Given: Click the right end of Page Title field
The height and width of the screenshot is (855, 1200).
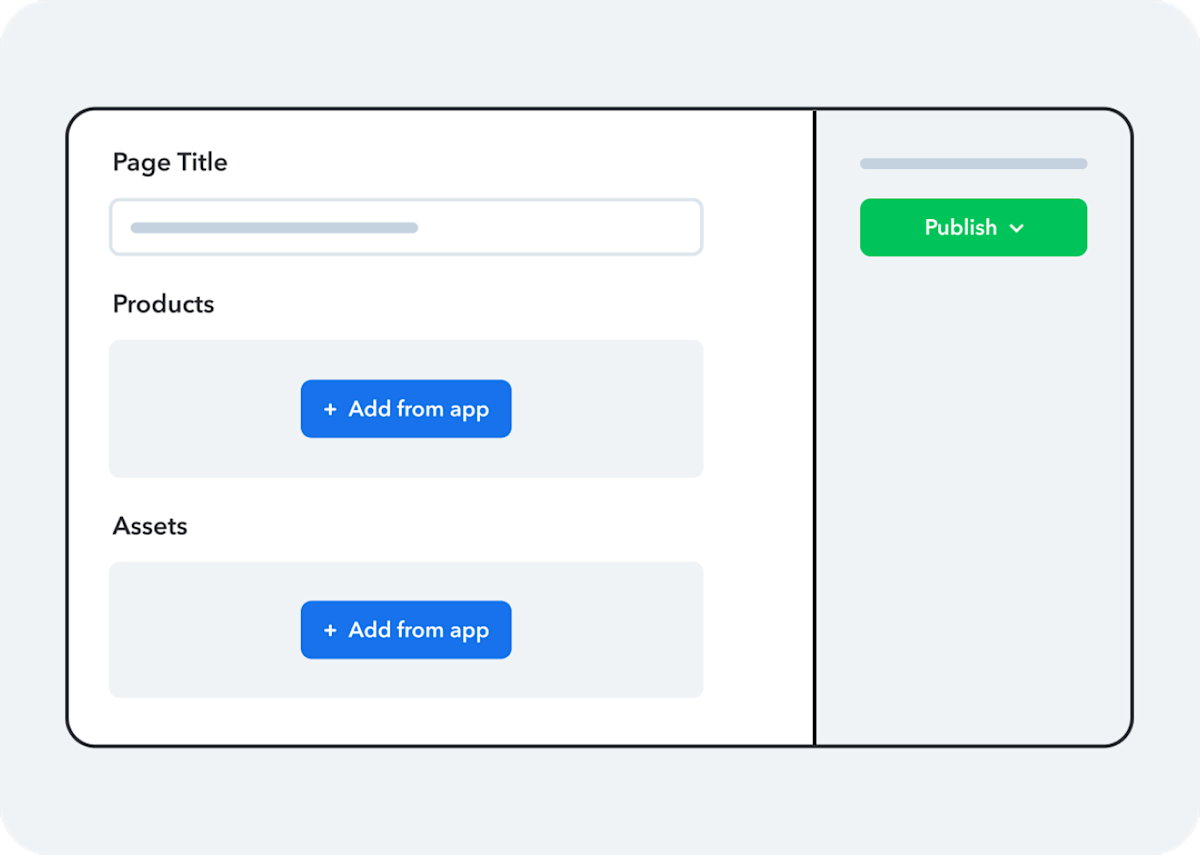Looking at the screenshot, I should click(680, 227).
